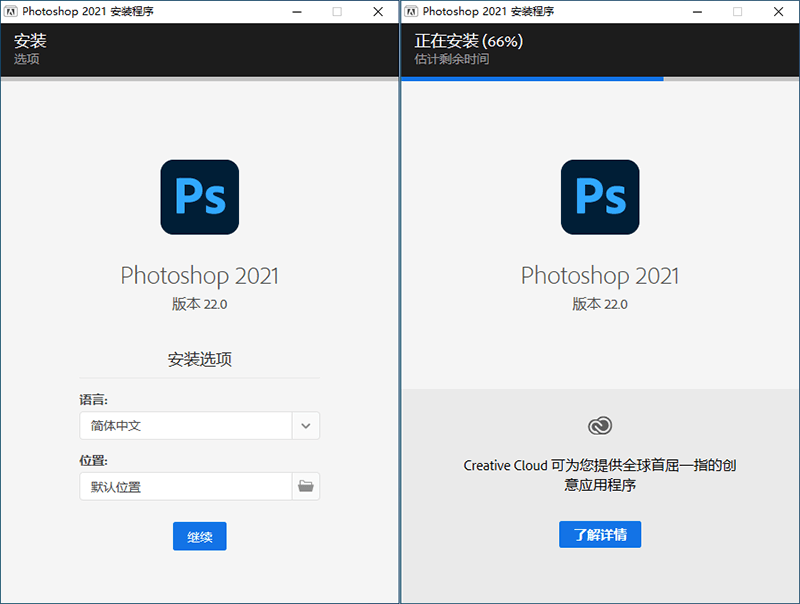This screenshot has width=800, height=604.
Task: Click the Photoshop 2021 title in the left window body
Action: click(x=199, y=276)
